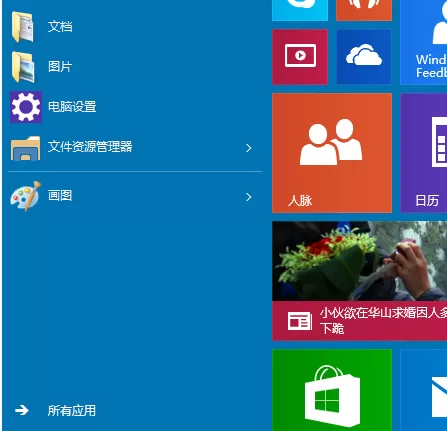
Task: Launch the 画图 paint palette icon
Action: 26,196
